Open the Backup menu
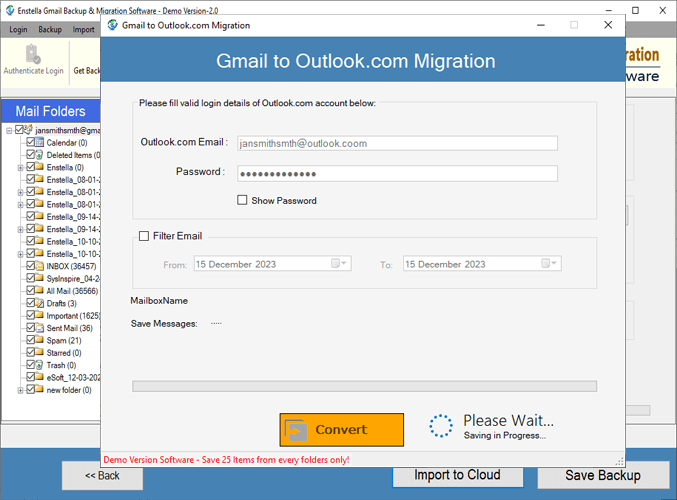 (50, 30)
